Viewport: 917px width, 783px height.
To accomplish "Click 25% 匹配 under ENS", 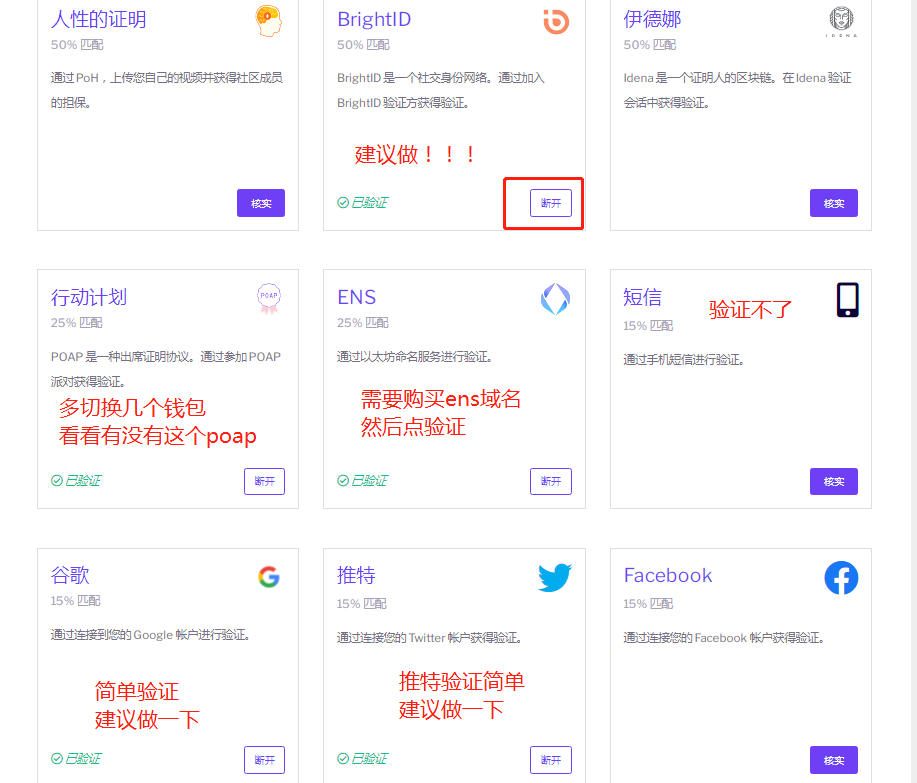I will tap(363, 323).
